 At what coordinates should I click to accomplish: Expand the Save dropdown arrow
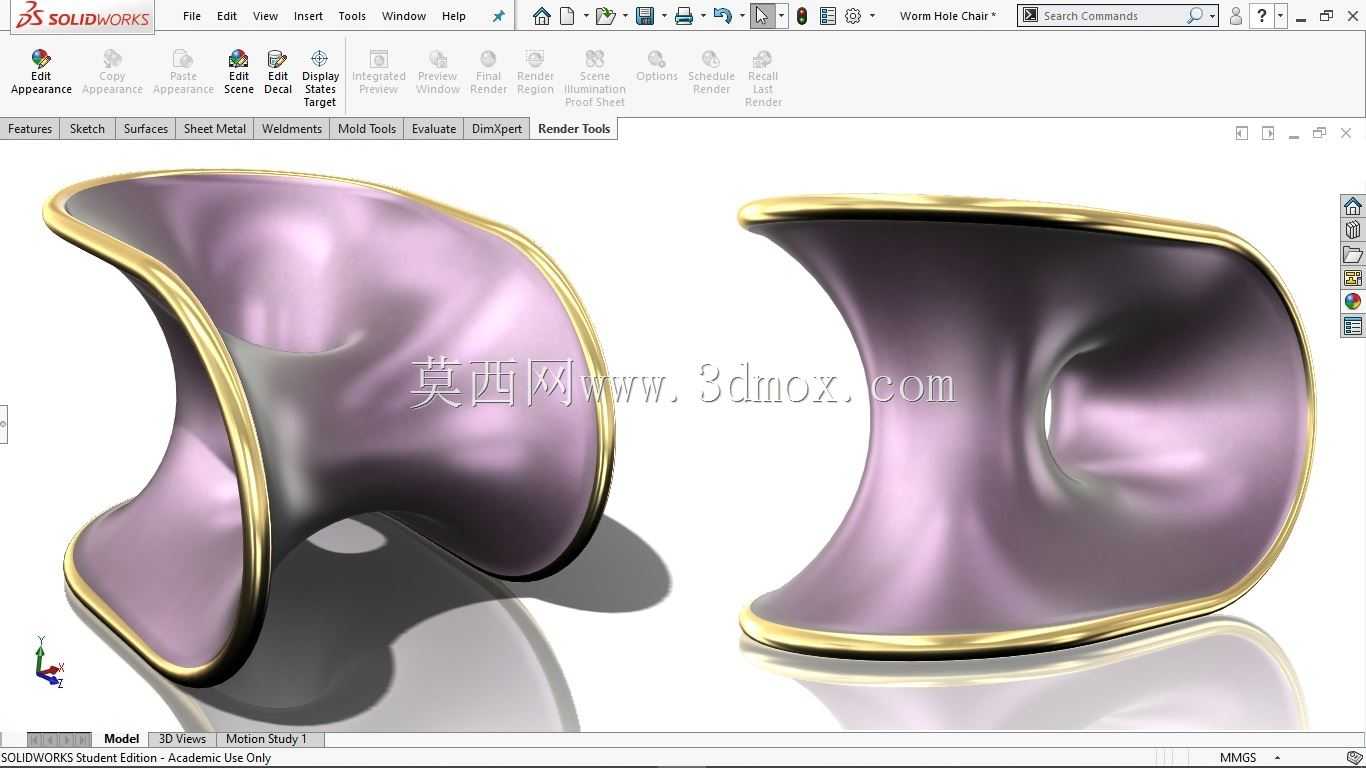pyautogui.click(x=664, y=16)
